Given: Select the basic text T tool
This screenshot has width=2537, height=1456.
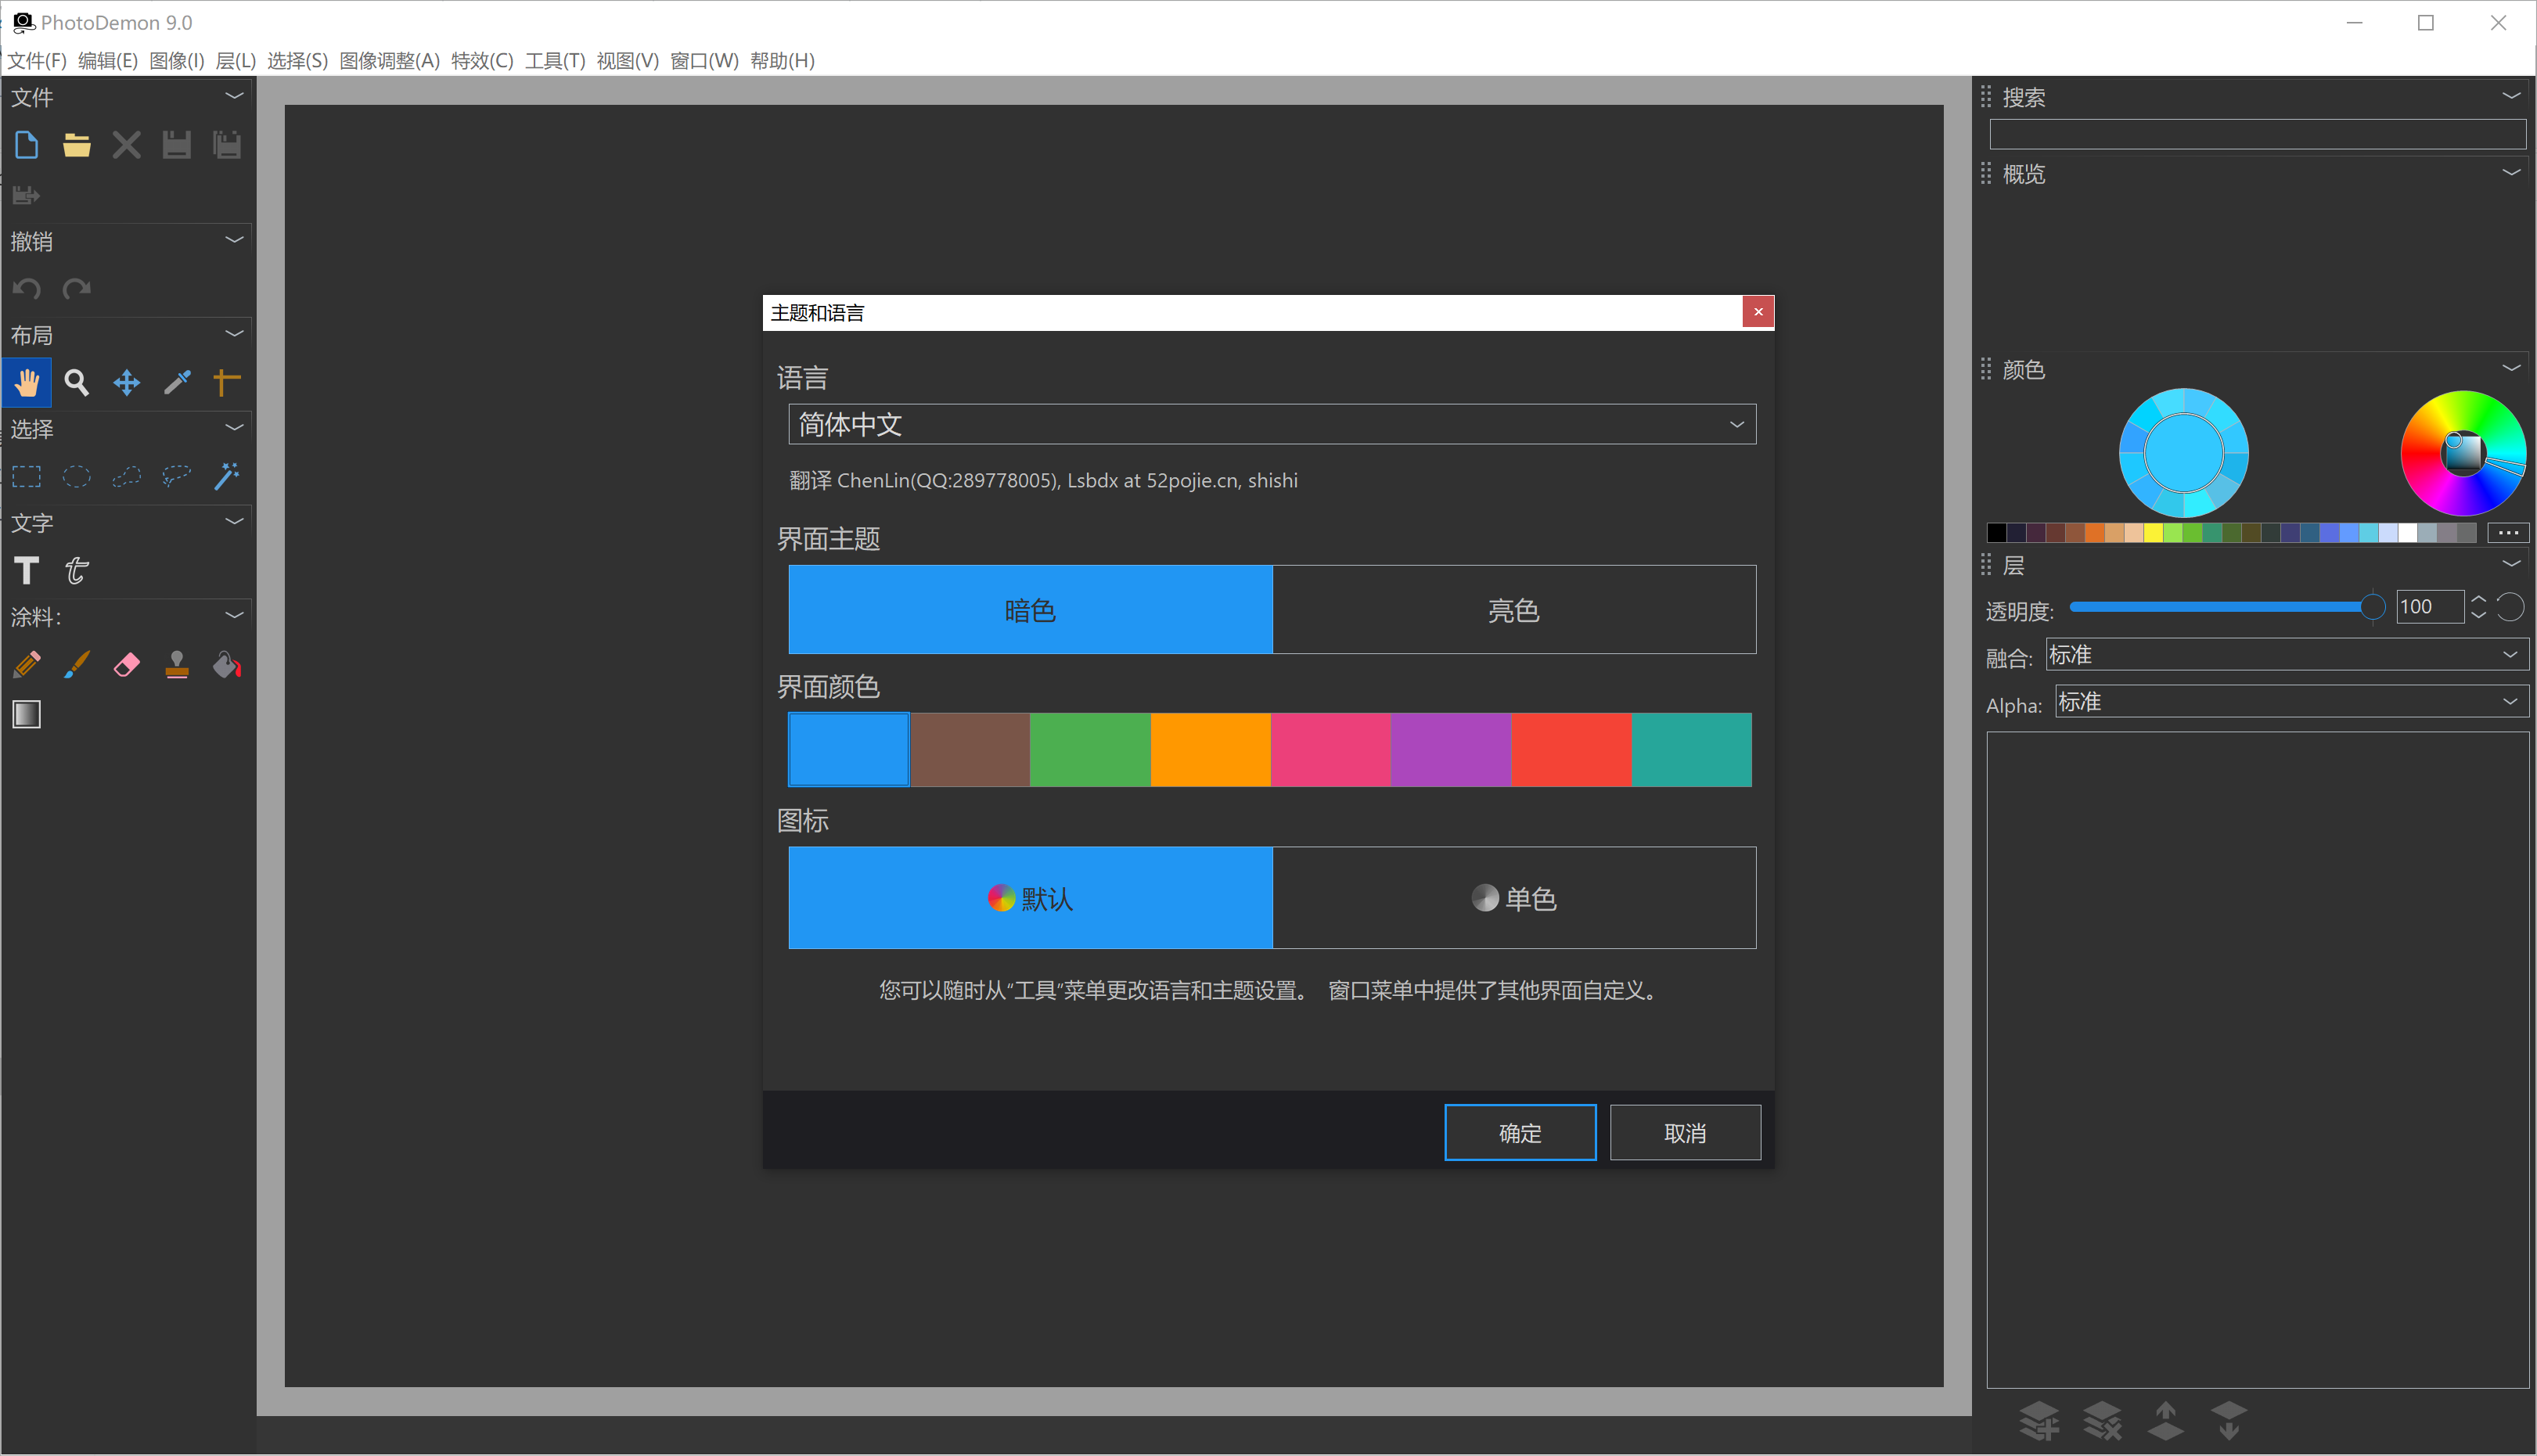Looking at the screenshot, I should [x=27, y=570].
